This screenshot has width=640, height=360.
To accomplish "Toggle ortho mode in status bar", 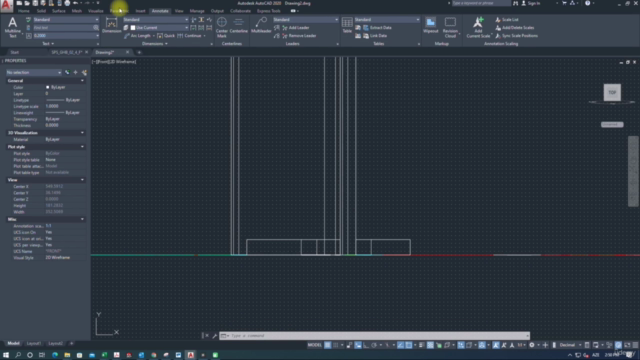I will pos(366,345).
